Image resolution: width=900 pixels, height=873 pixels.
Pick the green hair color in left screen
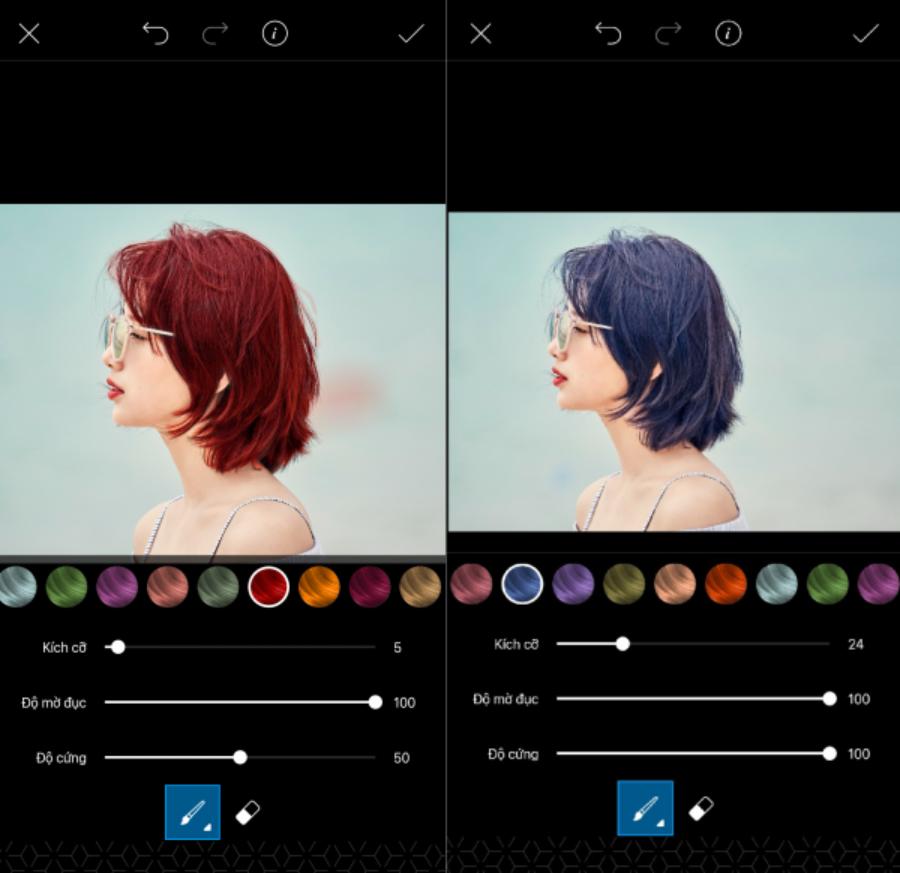pyautogui.click(x=67, y=587)
